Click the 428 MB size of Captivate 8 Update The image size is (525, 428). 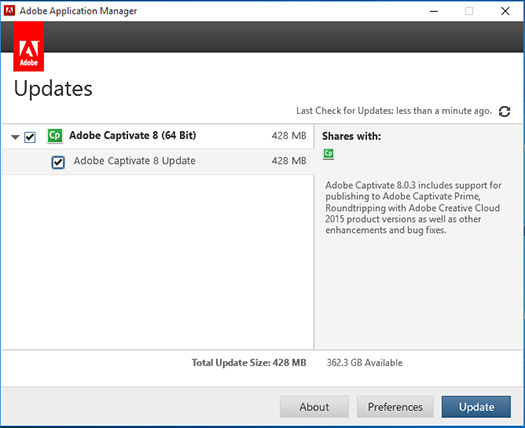click(289, 161)
